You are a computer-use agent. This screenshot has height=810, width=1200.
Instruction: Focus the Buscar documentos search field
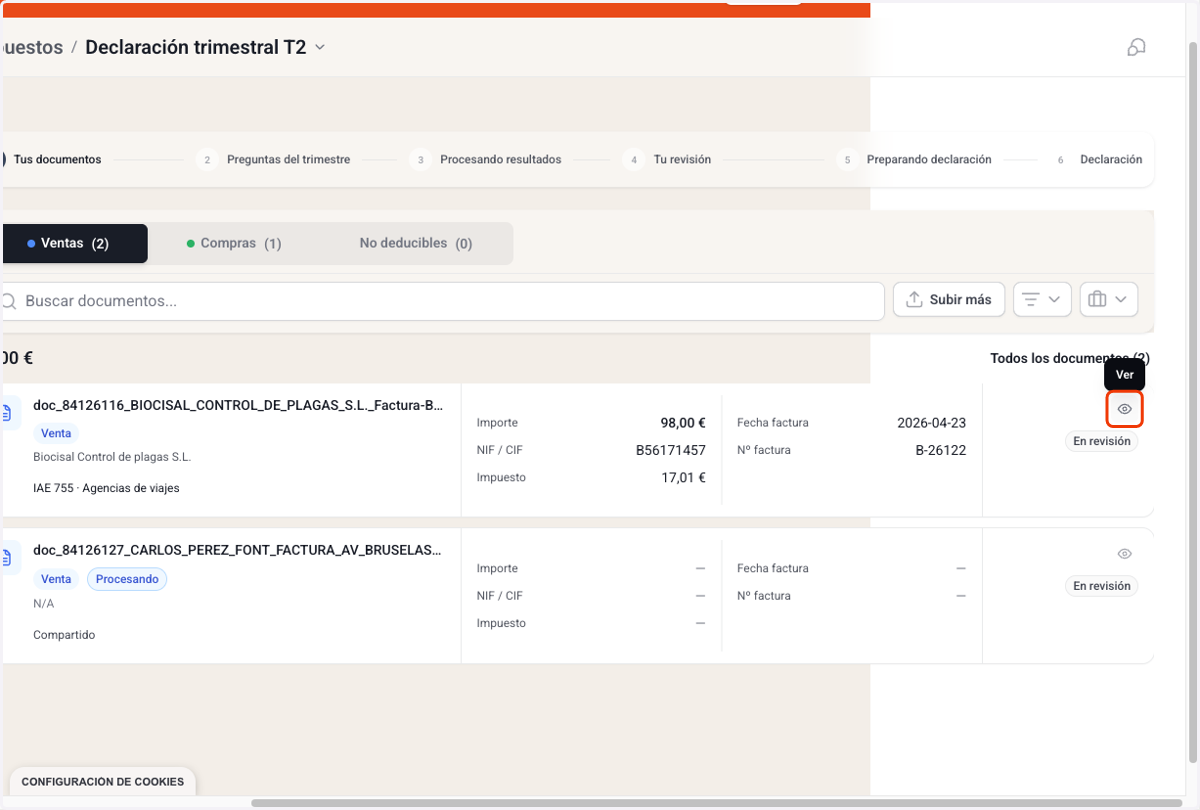point(444,301)
